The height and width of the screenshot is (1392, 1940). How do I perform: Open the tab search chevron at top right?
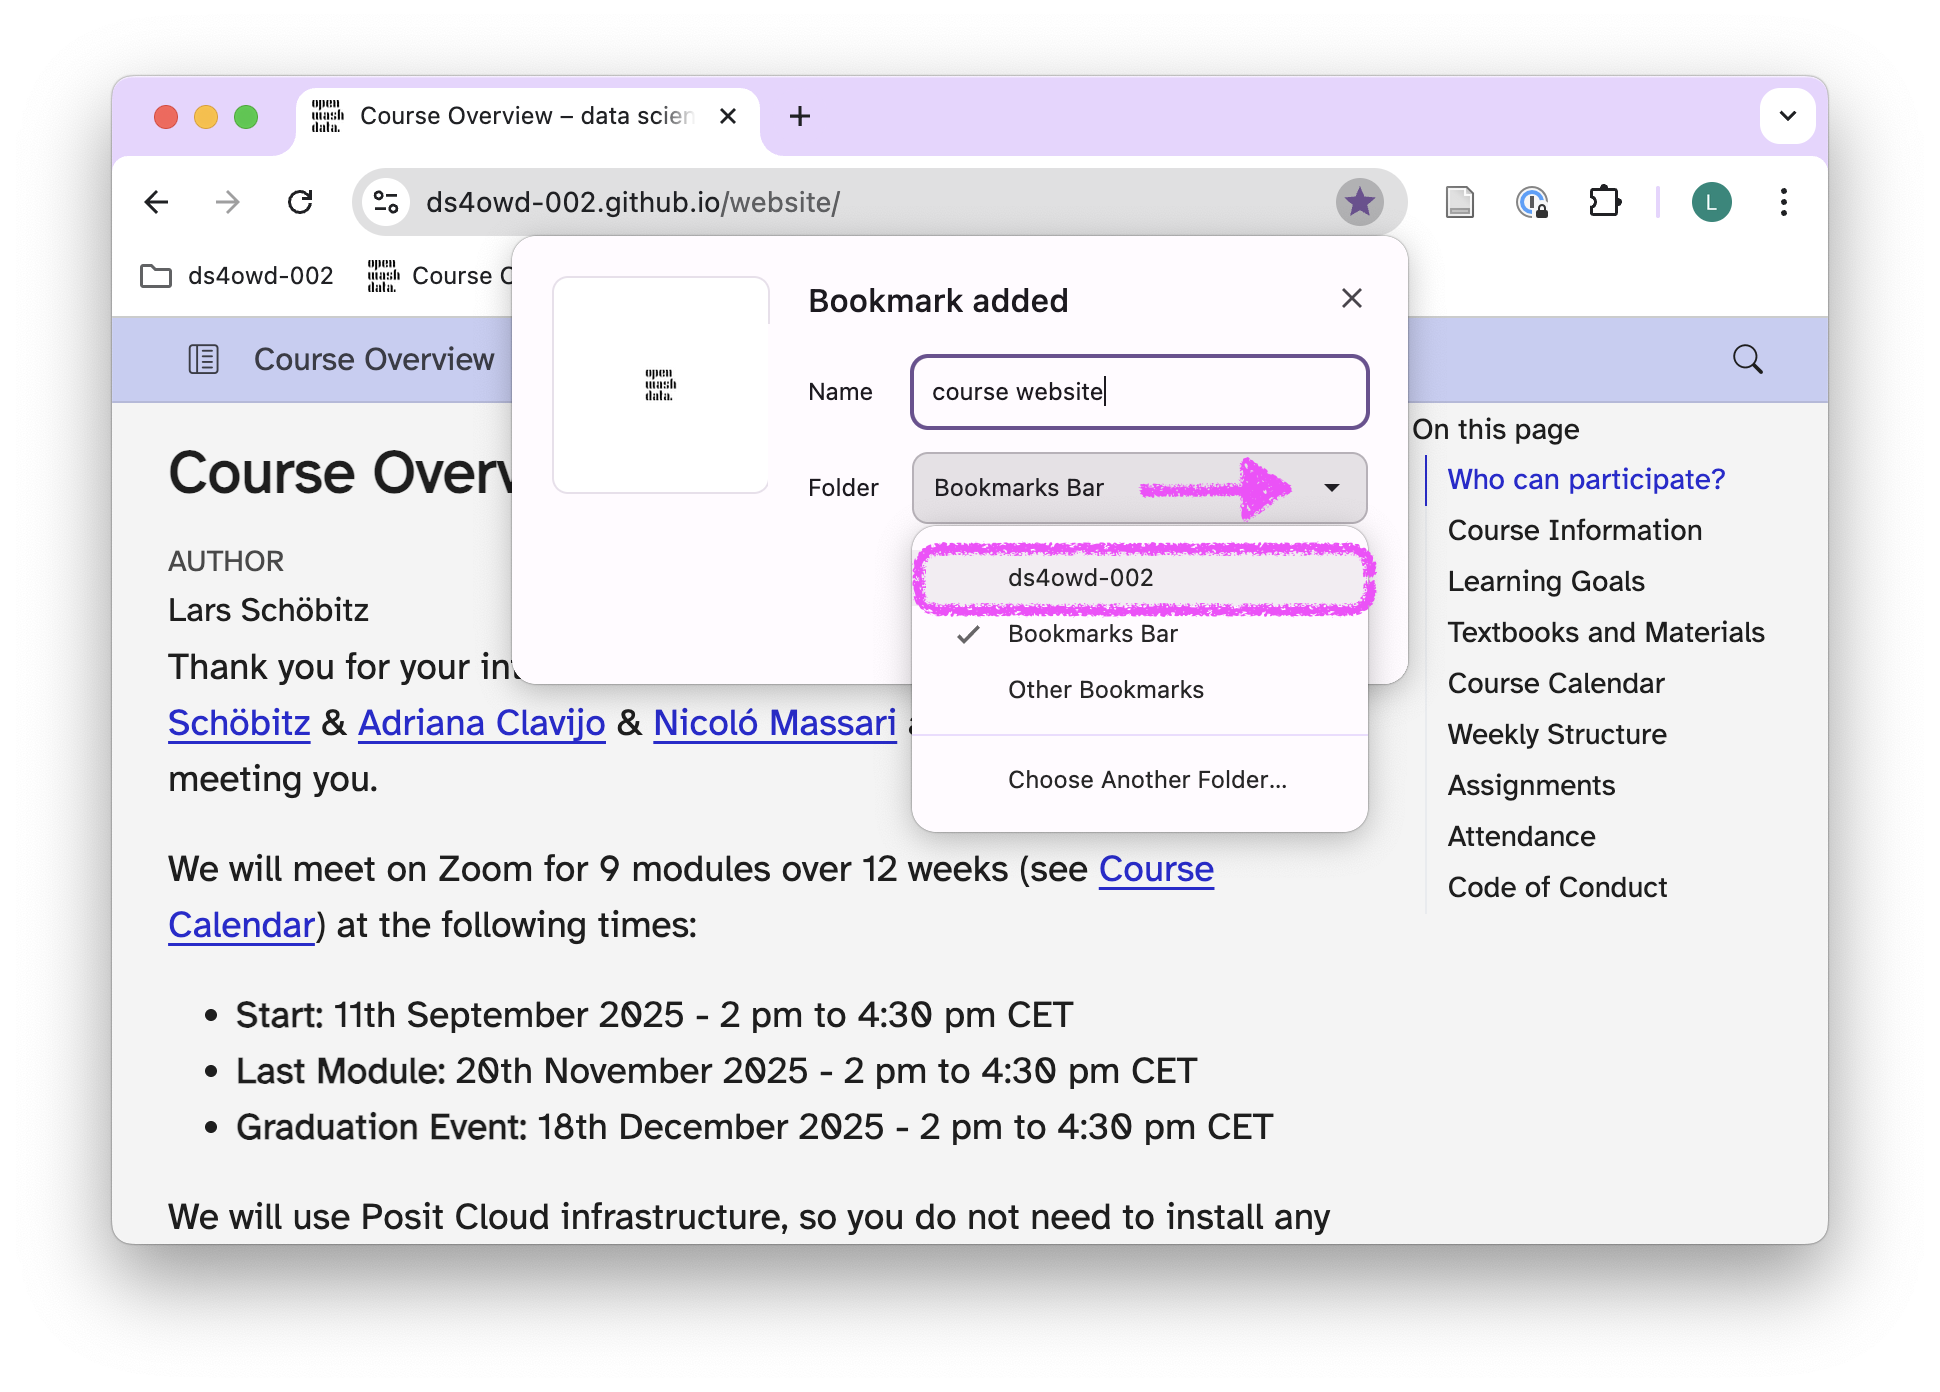pyautogui.click(x=1787, y=116)
